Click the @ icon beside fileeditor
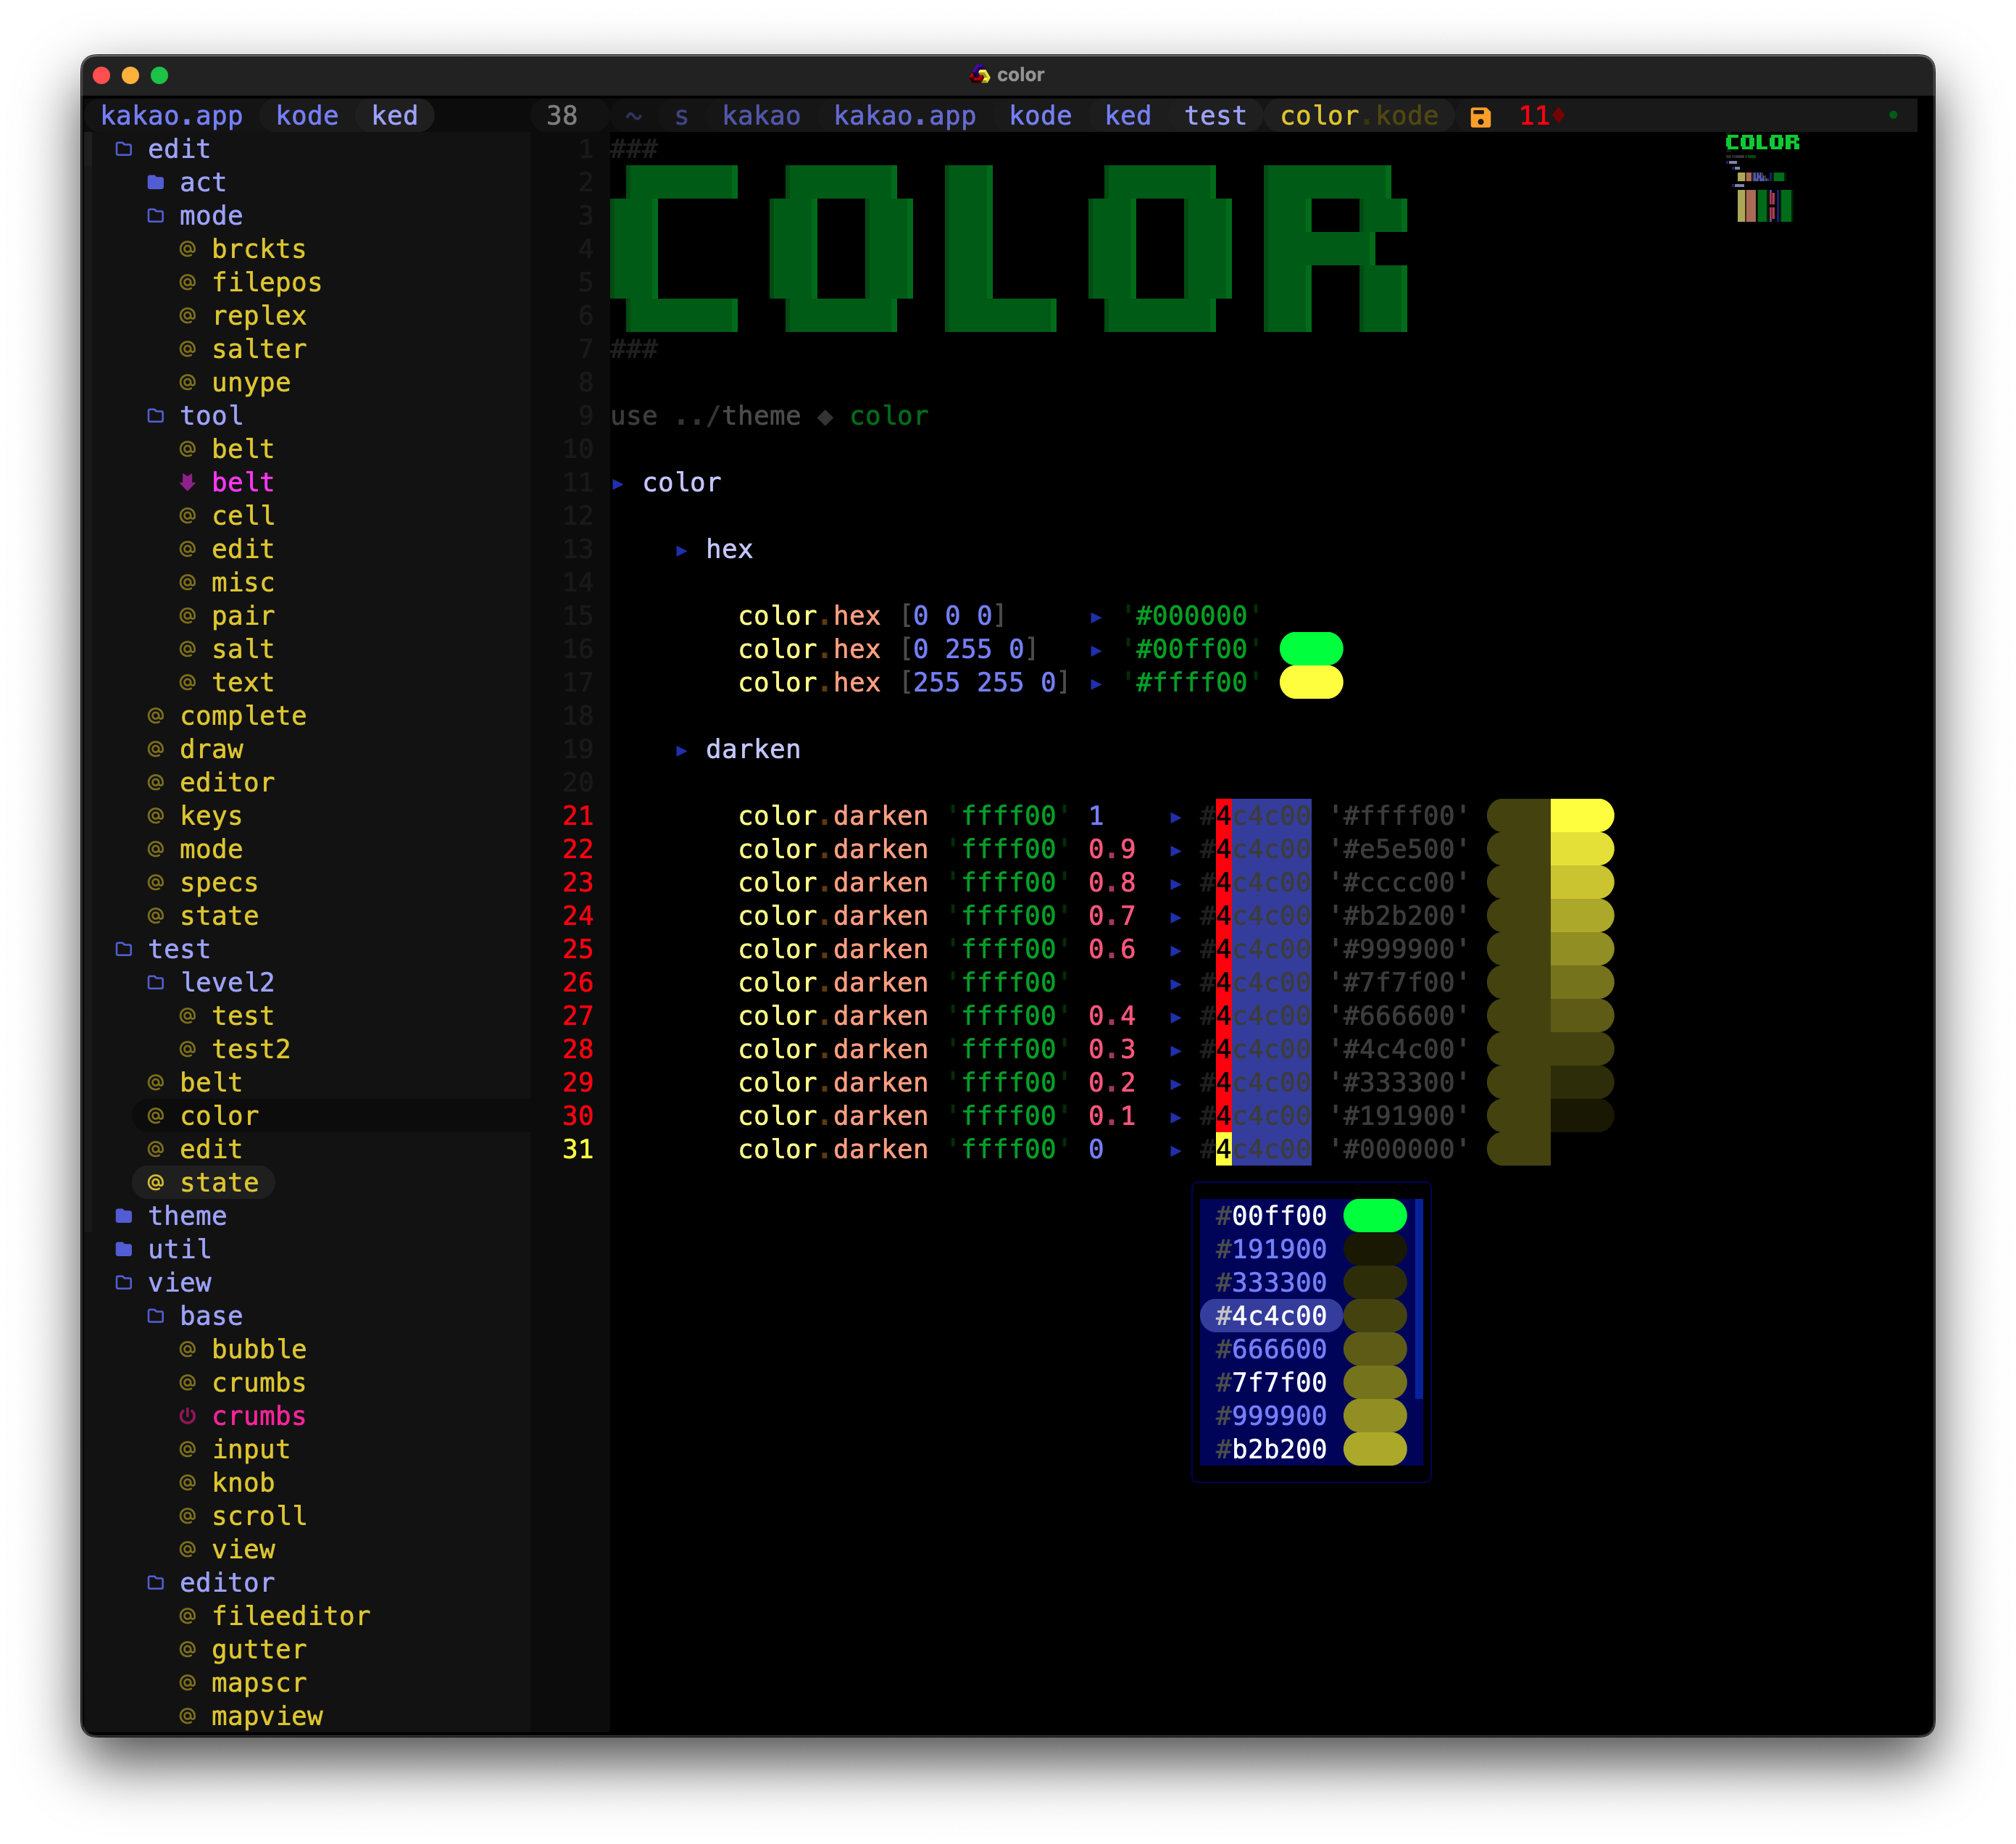2016x1844 pixels. click(187, 1616)
